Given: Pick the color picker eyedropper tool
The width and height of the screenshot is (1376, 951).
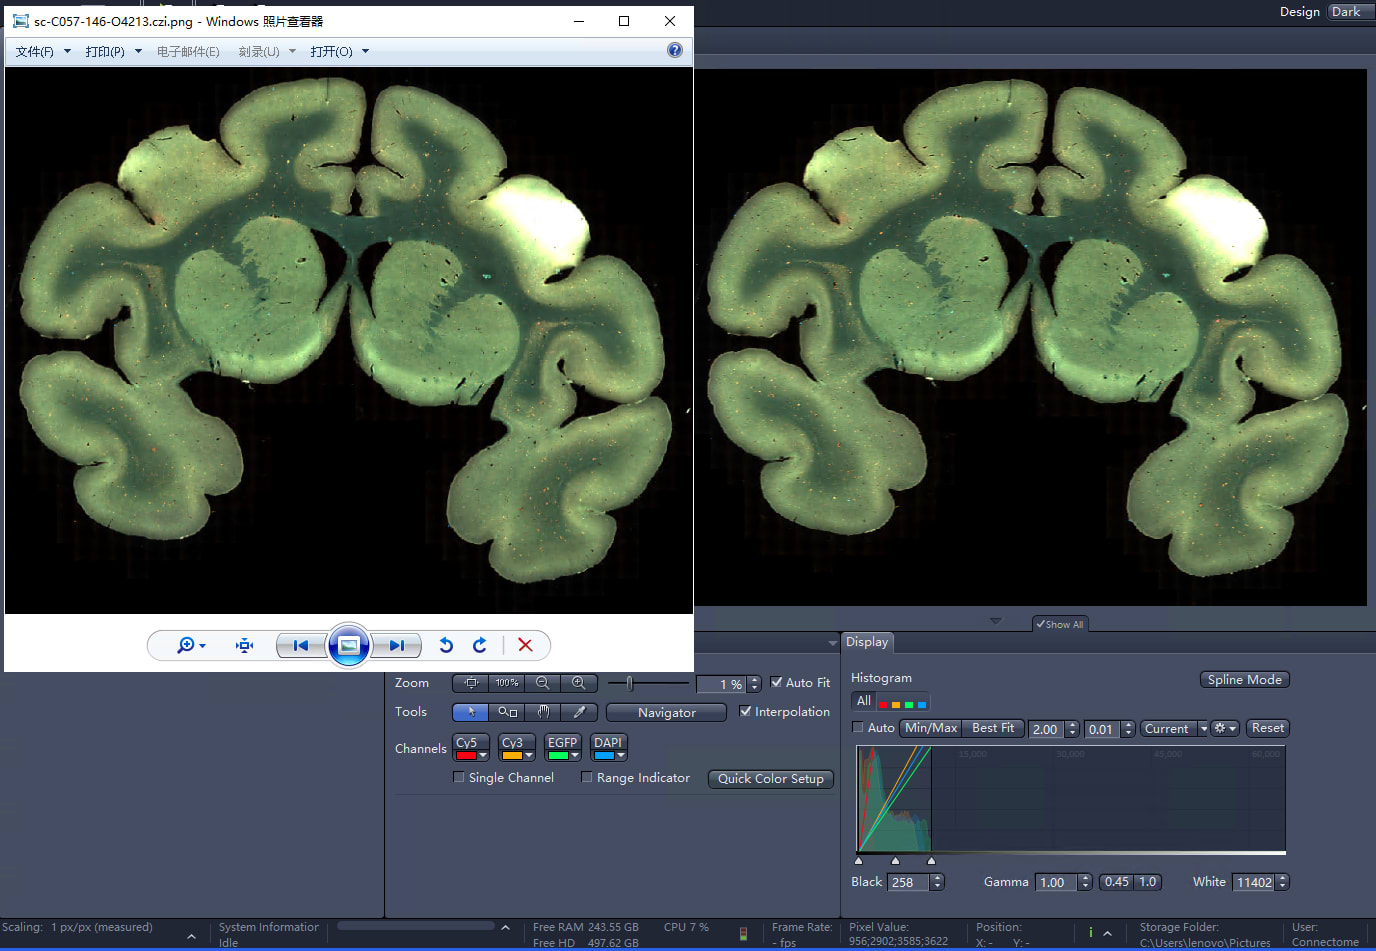Looking at the screenshot, I should click(580, 712).
